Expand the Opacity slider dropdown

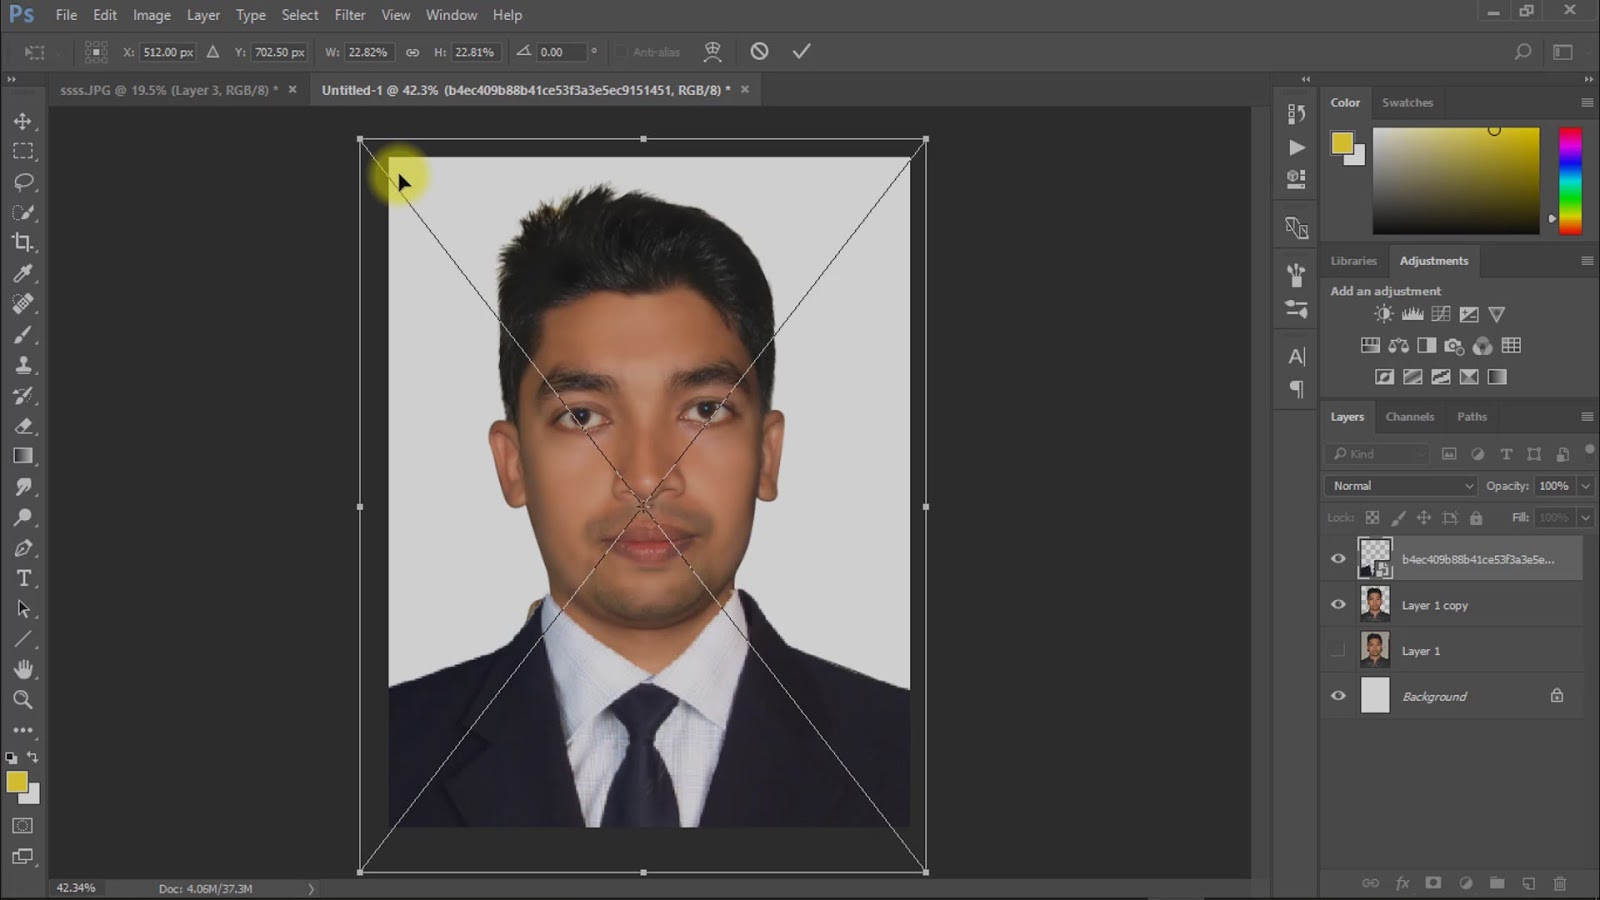pyautogui.click(x=1585, y=486)
